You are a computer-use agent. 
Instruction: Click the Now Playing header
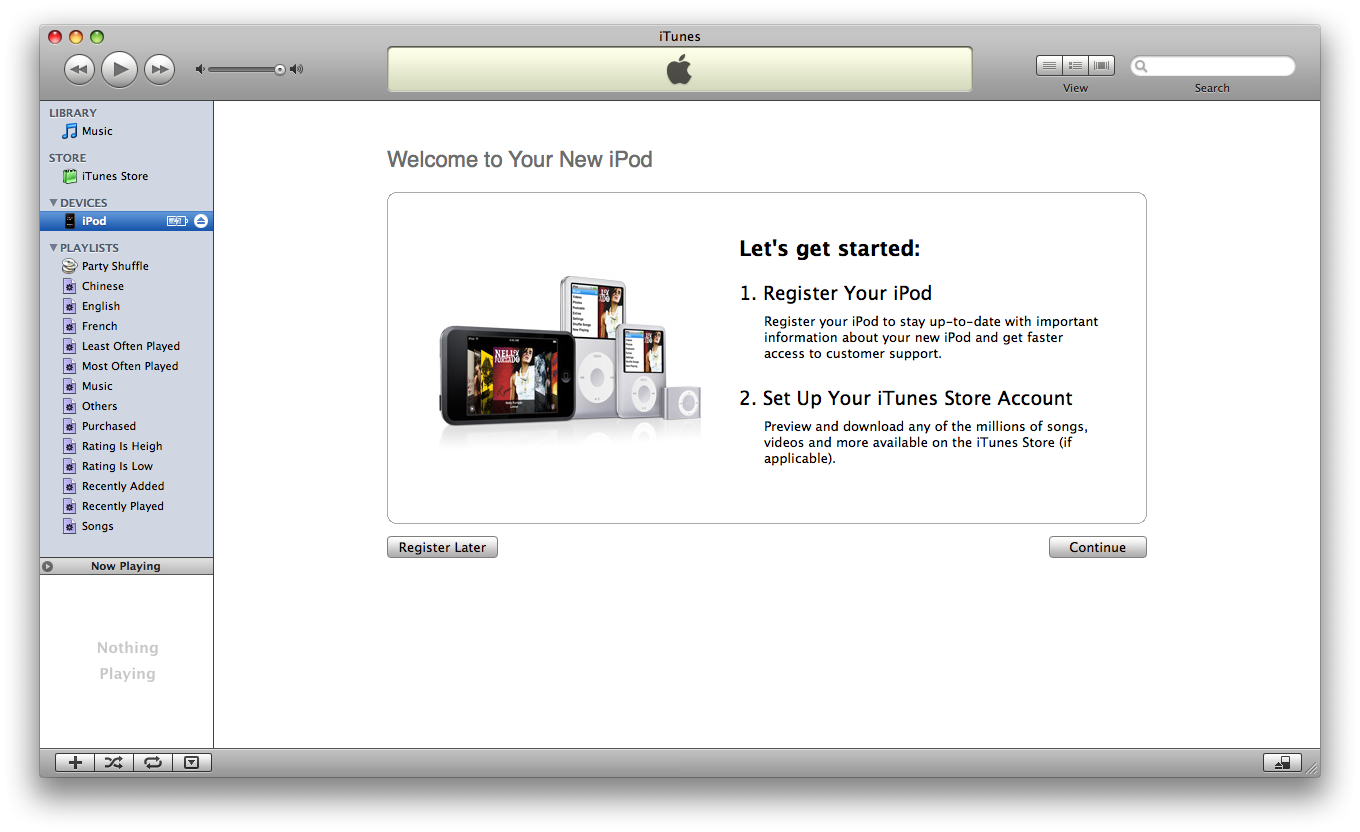126,566
